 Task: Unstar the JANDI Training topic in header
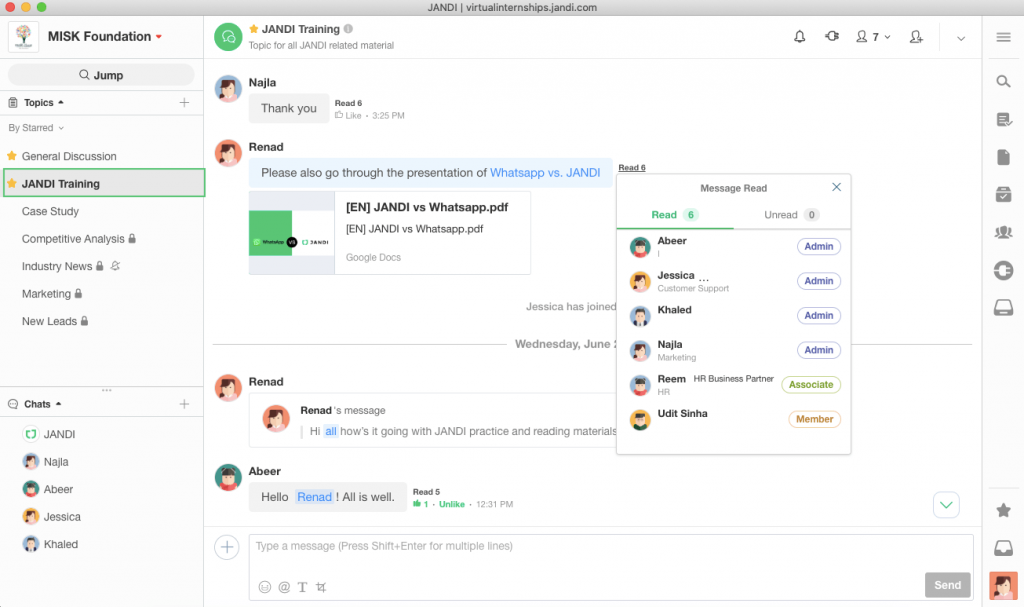pos(254,30)
